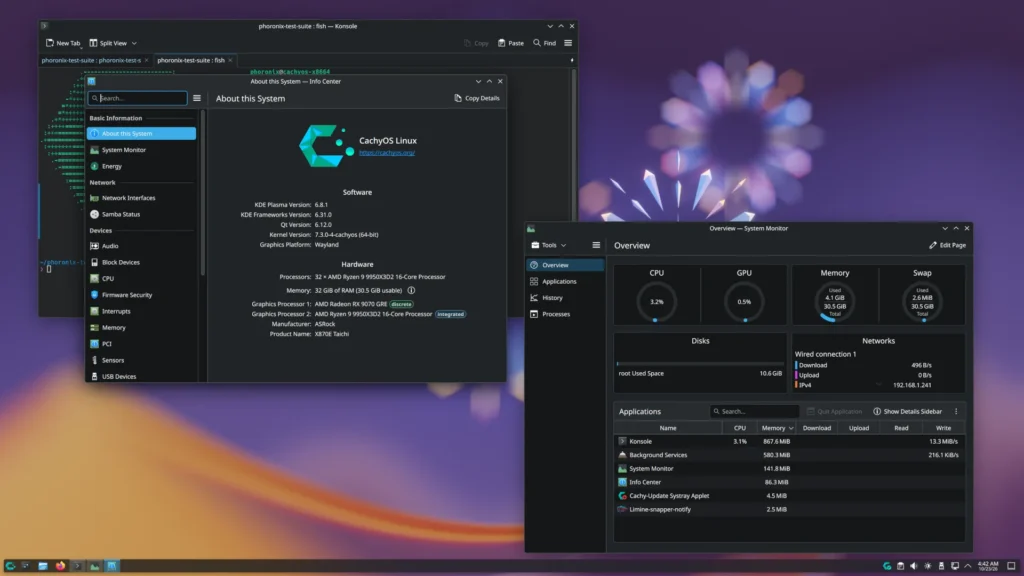
Task: Open About this System in Info Center sidebar
Action: (141, 133)
